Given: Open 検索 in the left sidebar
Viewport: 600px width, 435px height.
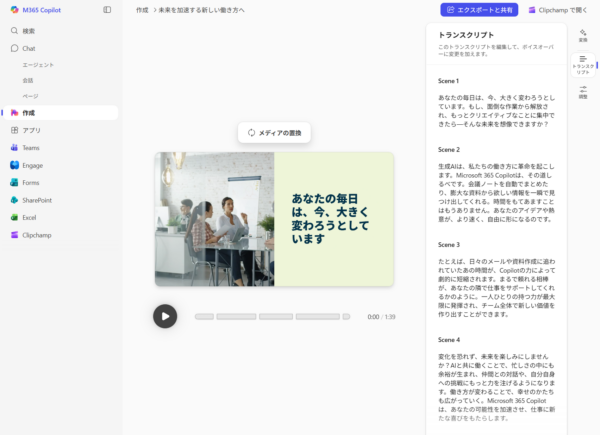Looking at the screenshot, I should (x=28, y=31).
